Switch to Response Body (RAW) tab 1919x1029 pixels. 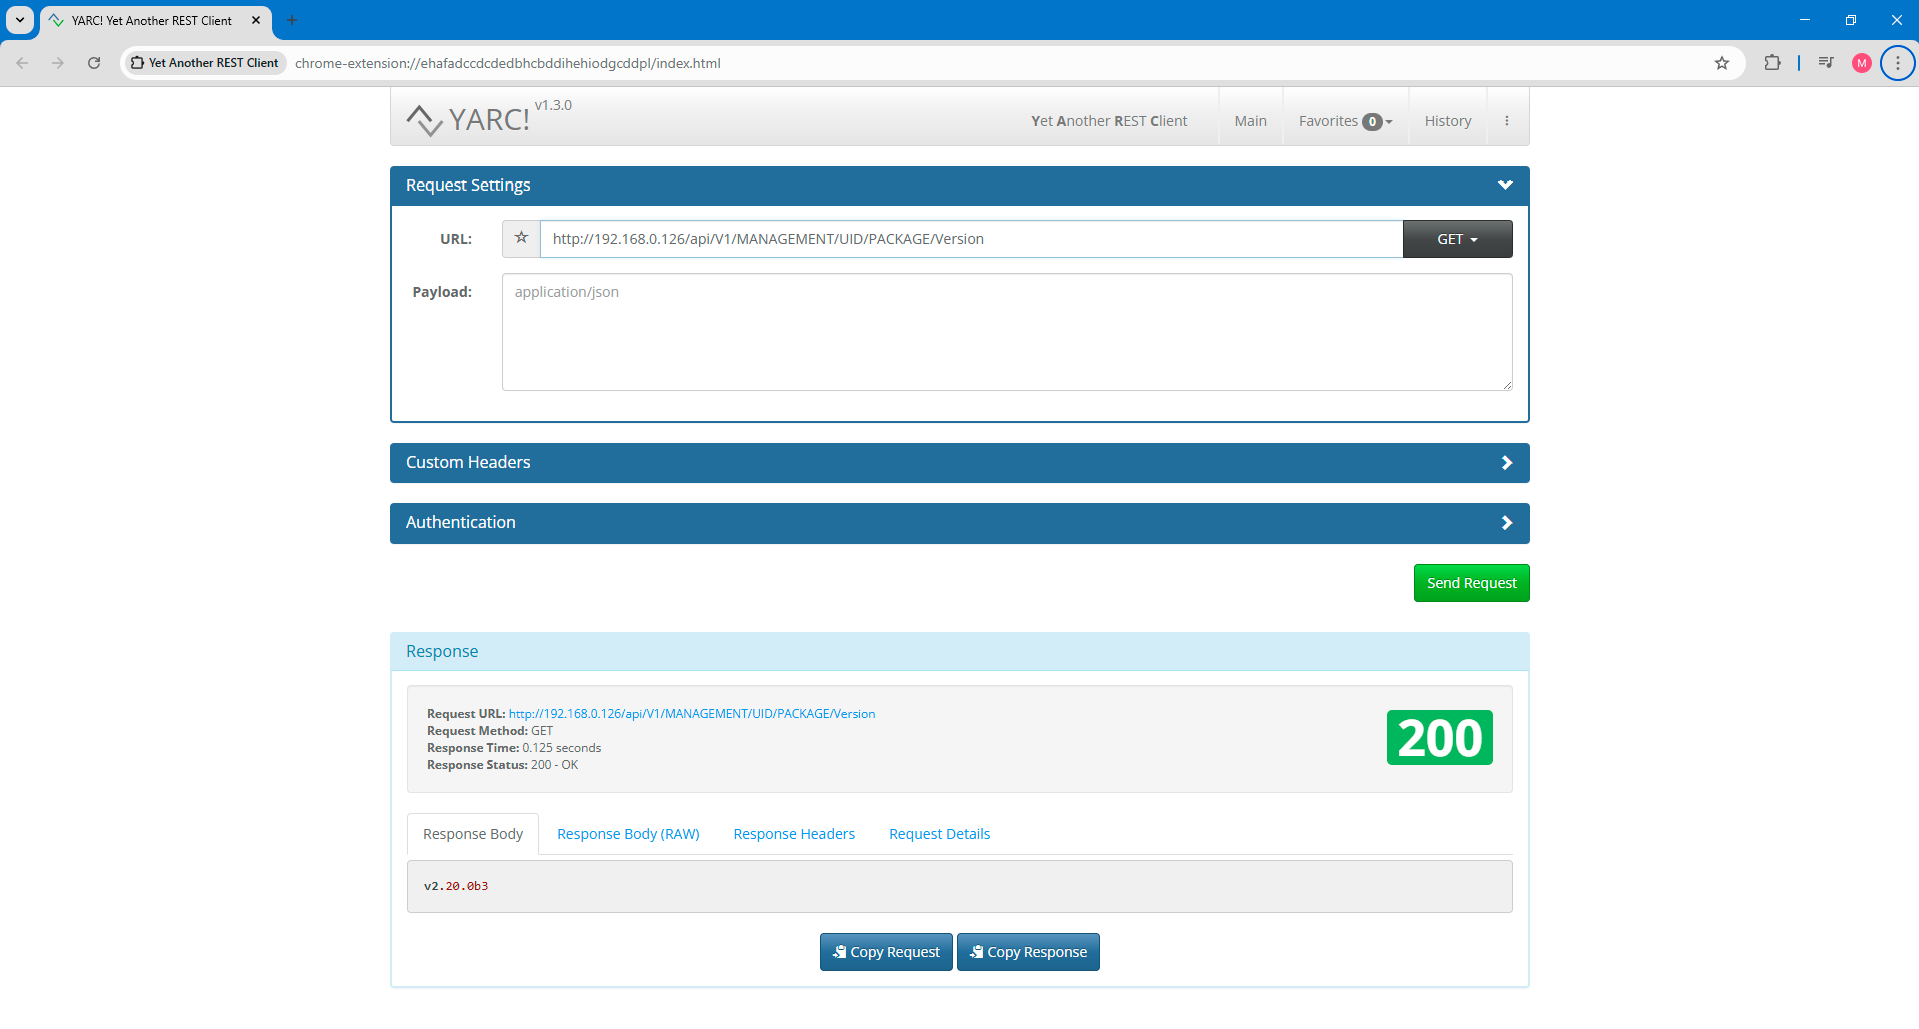628,834
